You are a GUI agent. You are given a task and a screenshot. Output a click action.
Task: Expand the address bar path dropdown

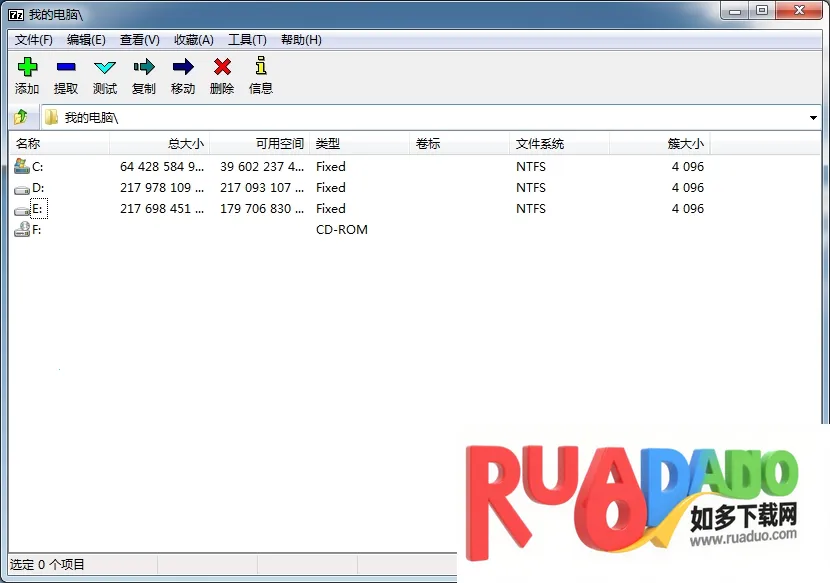tap(812, 118)
